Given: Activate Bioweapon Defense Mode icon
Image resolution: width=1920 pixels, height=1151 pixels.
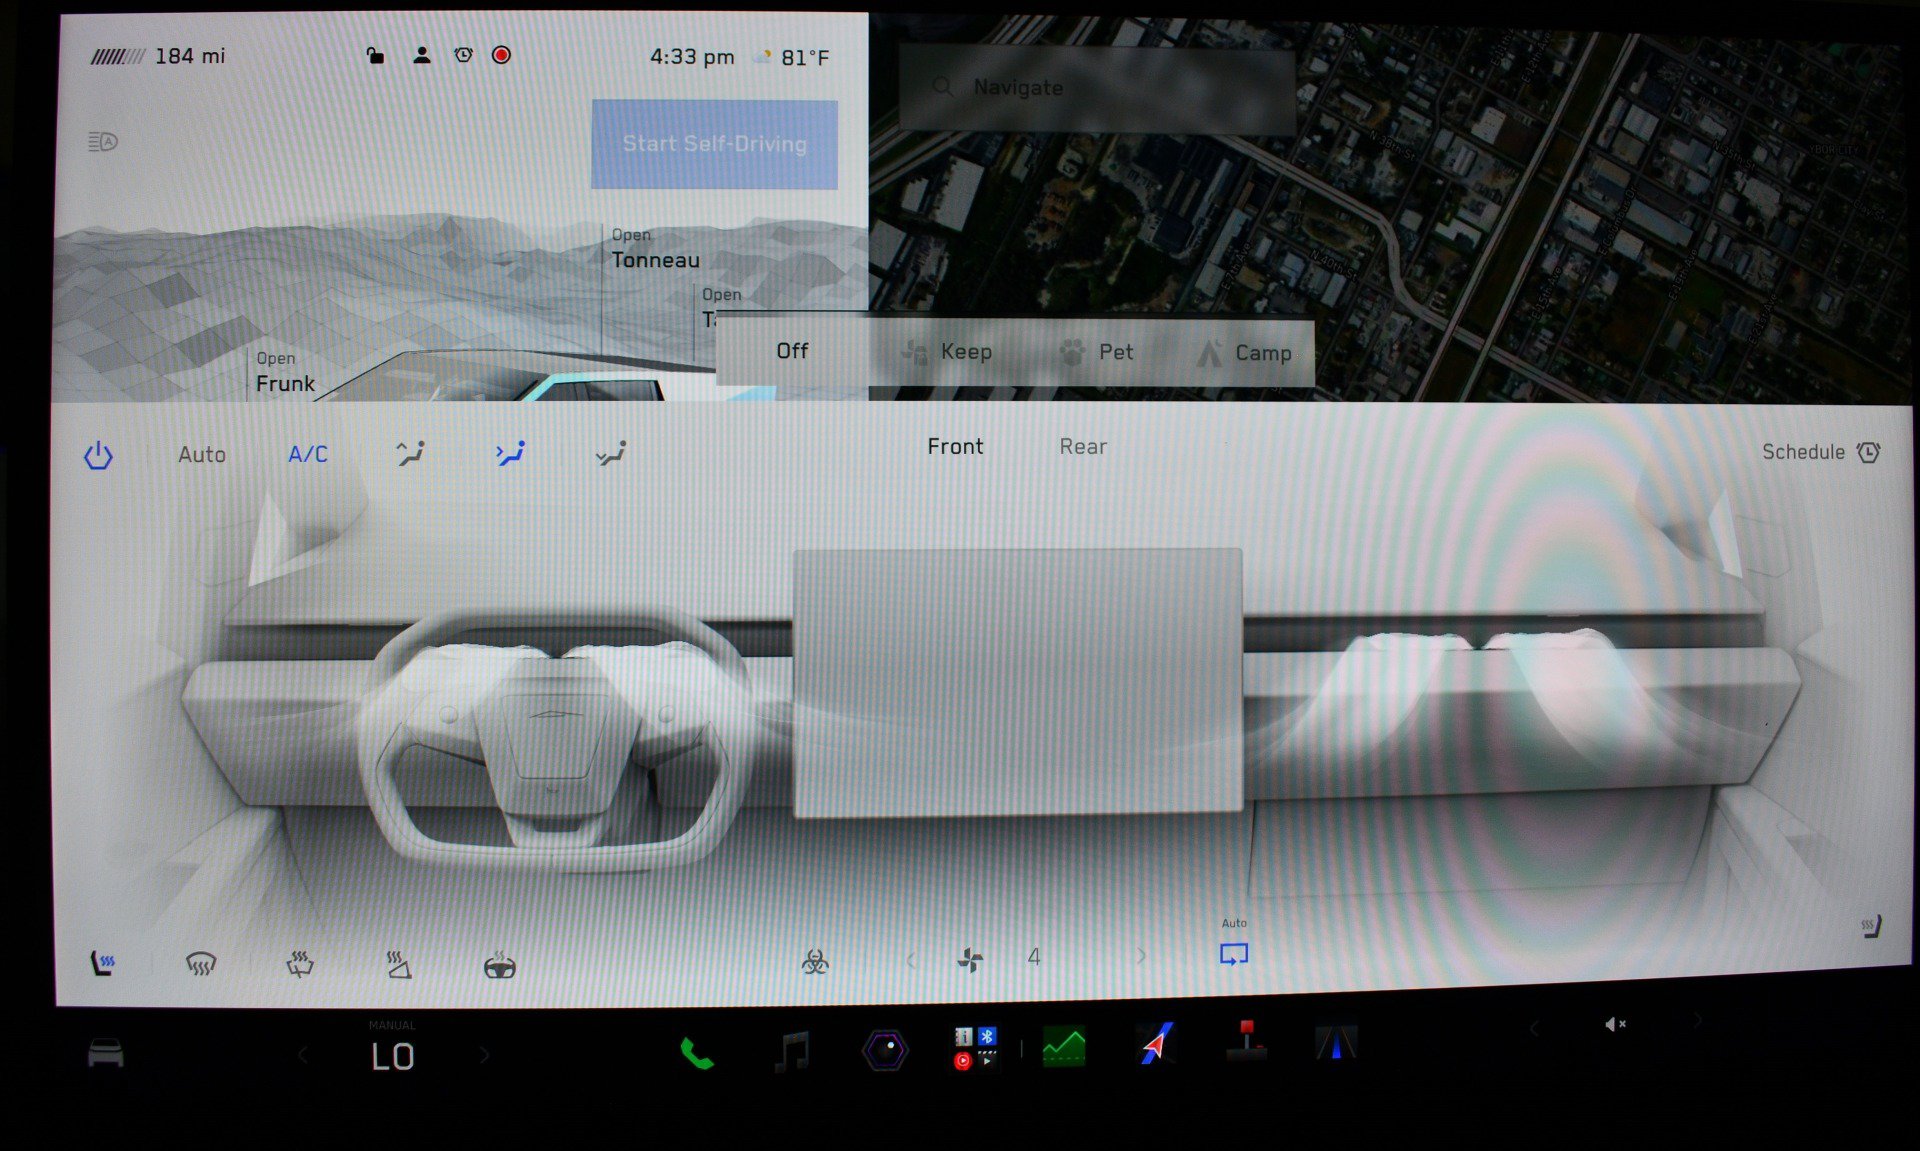Looking at the screenshot, I should point(815,962).
